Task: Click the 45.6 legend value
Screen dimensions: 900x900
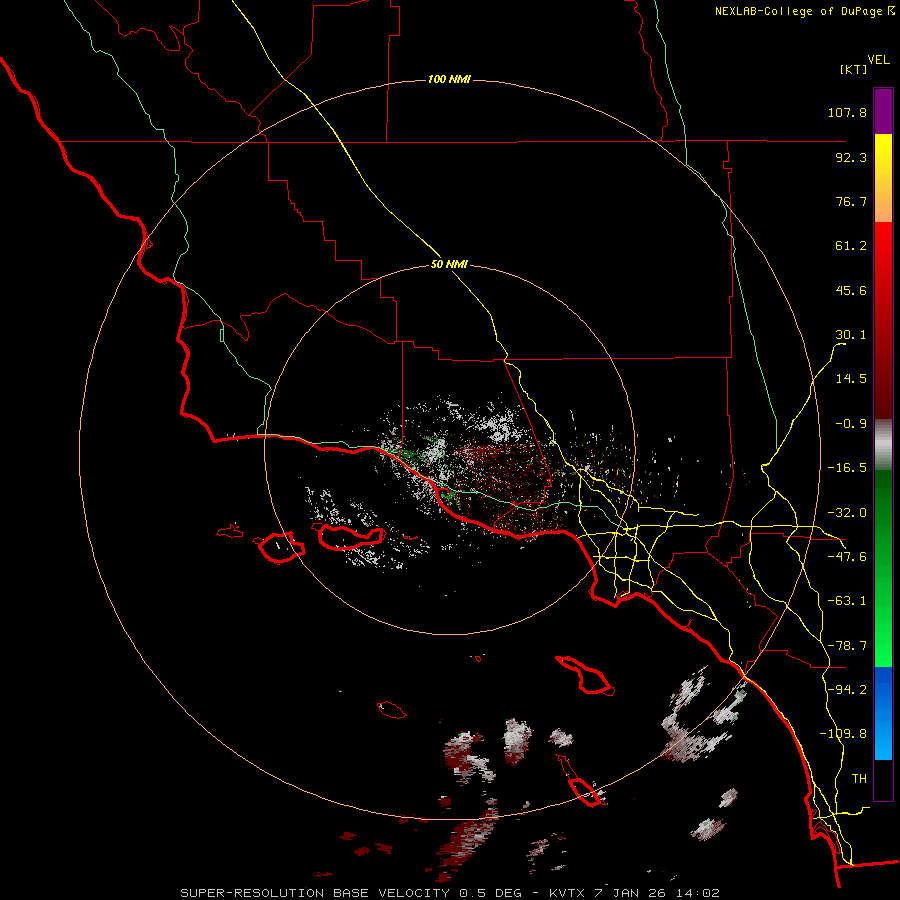Action: point(851,290)
